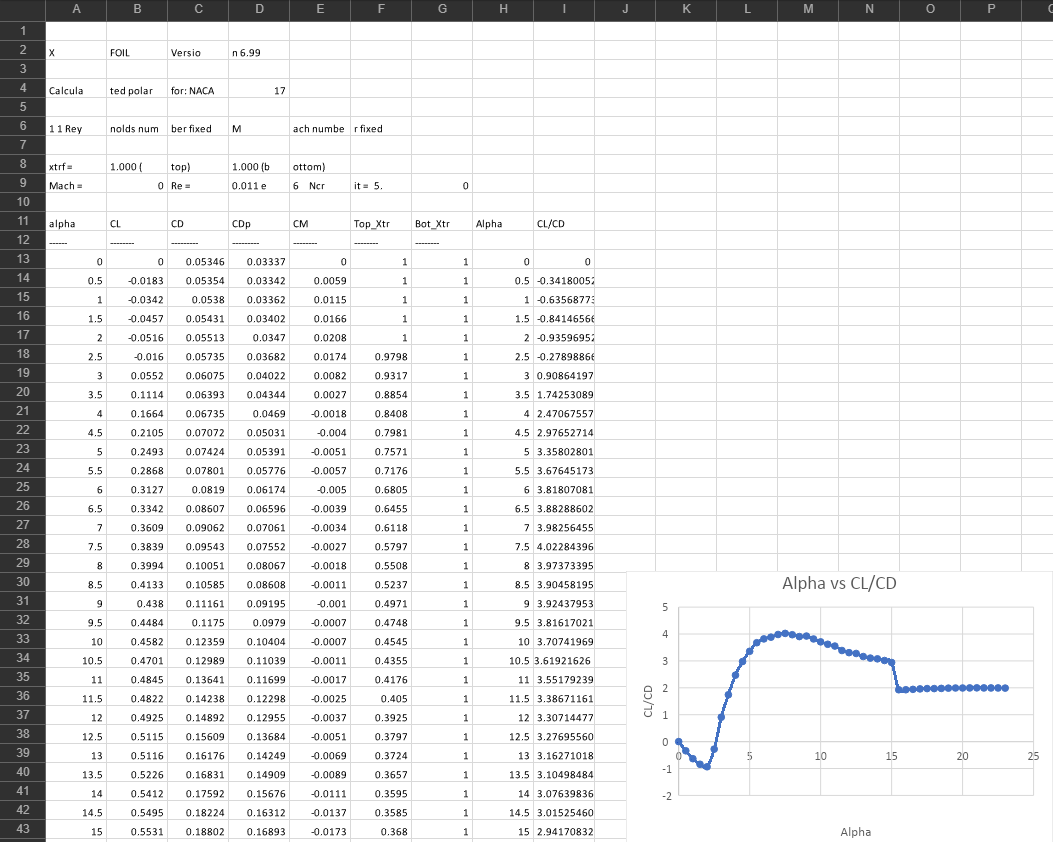1053x842 pixels.
Task: Click the 'CL/CD' vertical axis title
Action: 648,701
